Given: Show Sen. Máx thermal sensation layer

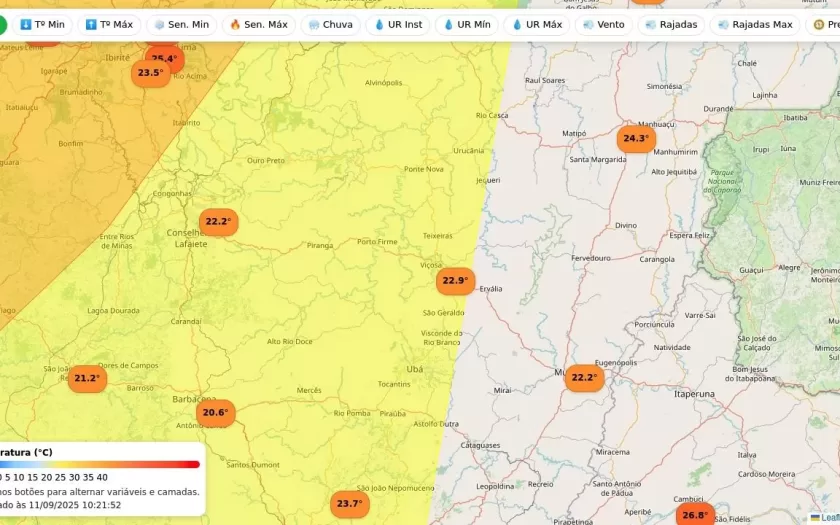Looking at the screenshot, I should (258, 25).
